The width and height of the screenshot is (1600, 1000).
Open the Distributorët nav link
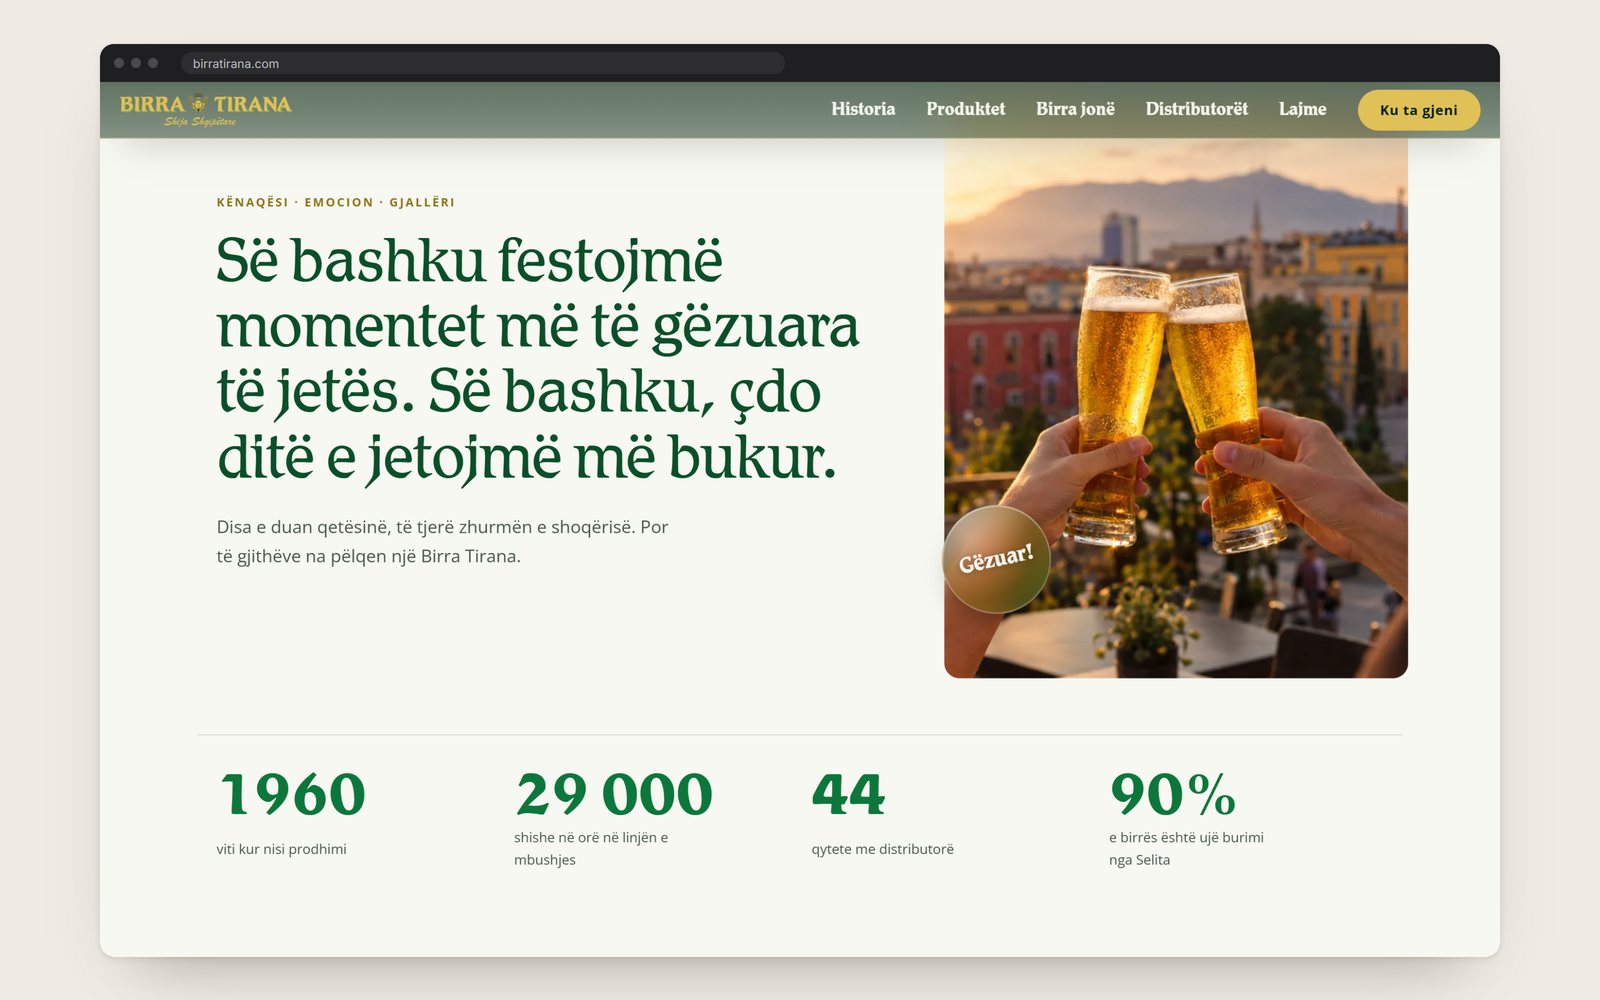pos(1196,109)
